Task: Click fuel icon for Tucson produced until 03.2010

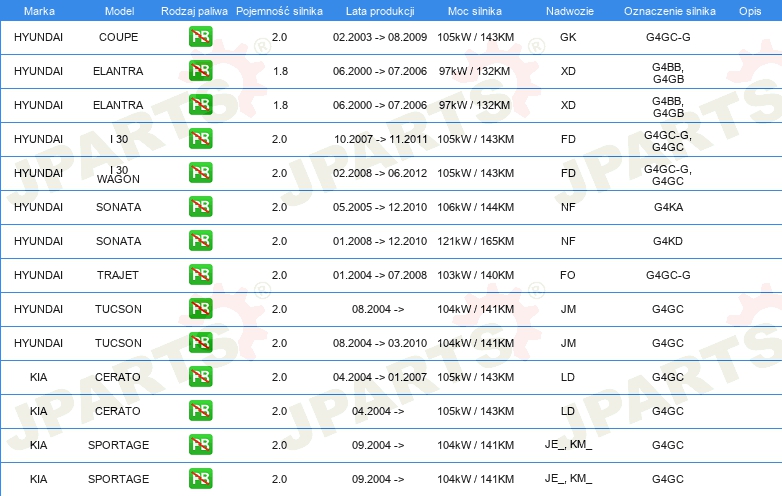Action: pyautogui.click(x=200, y=343)
